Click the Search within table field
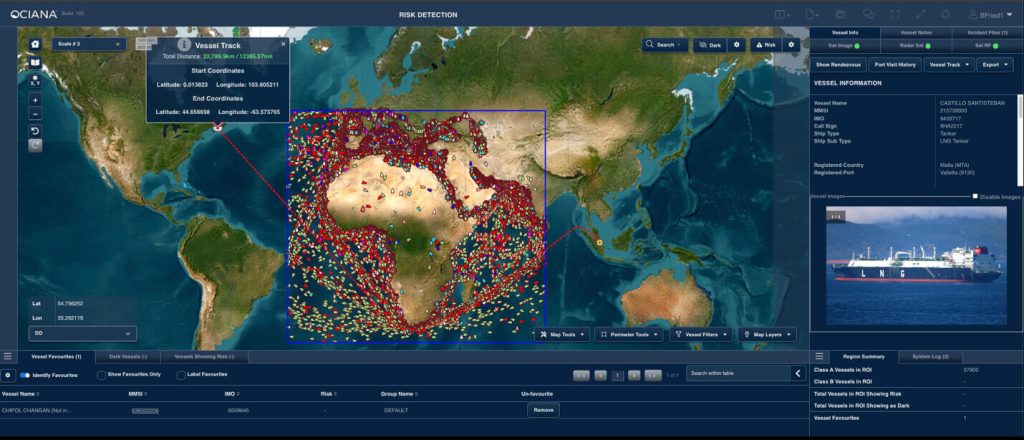Viewport: 1024px width, 440px height. point(736,373)
